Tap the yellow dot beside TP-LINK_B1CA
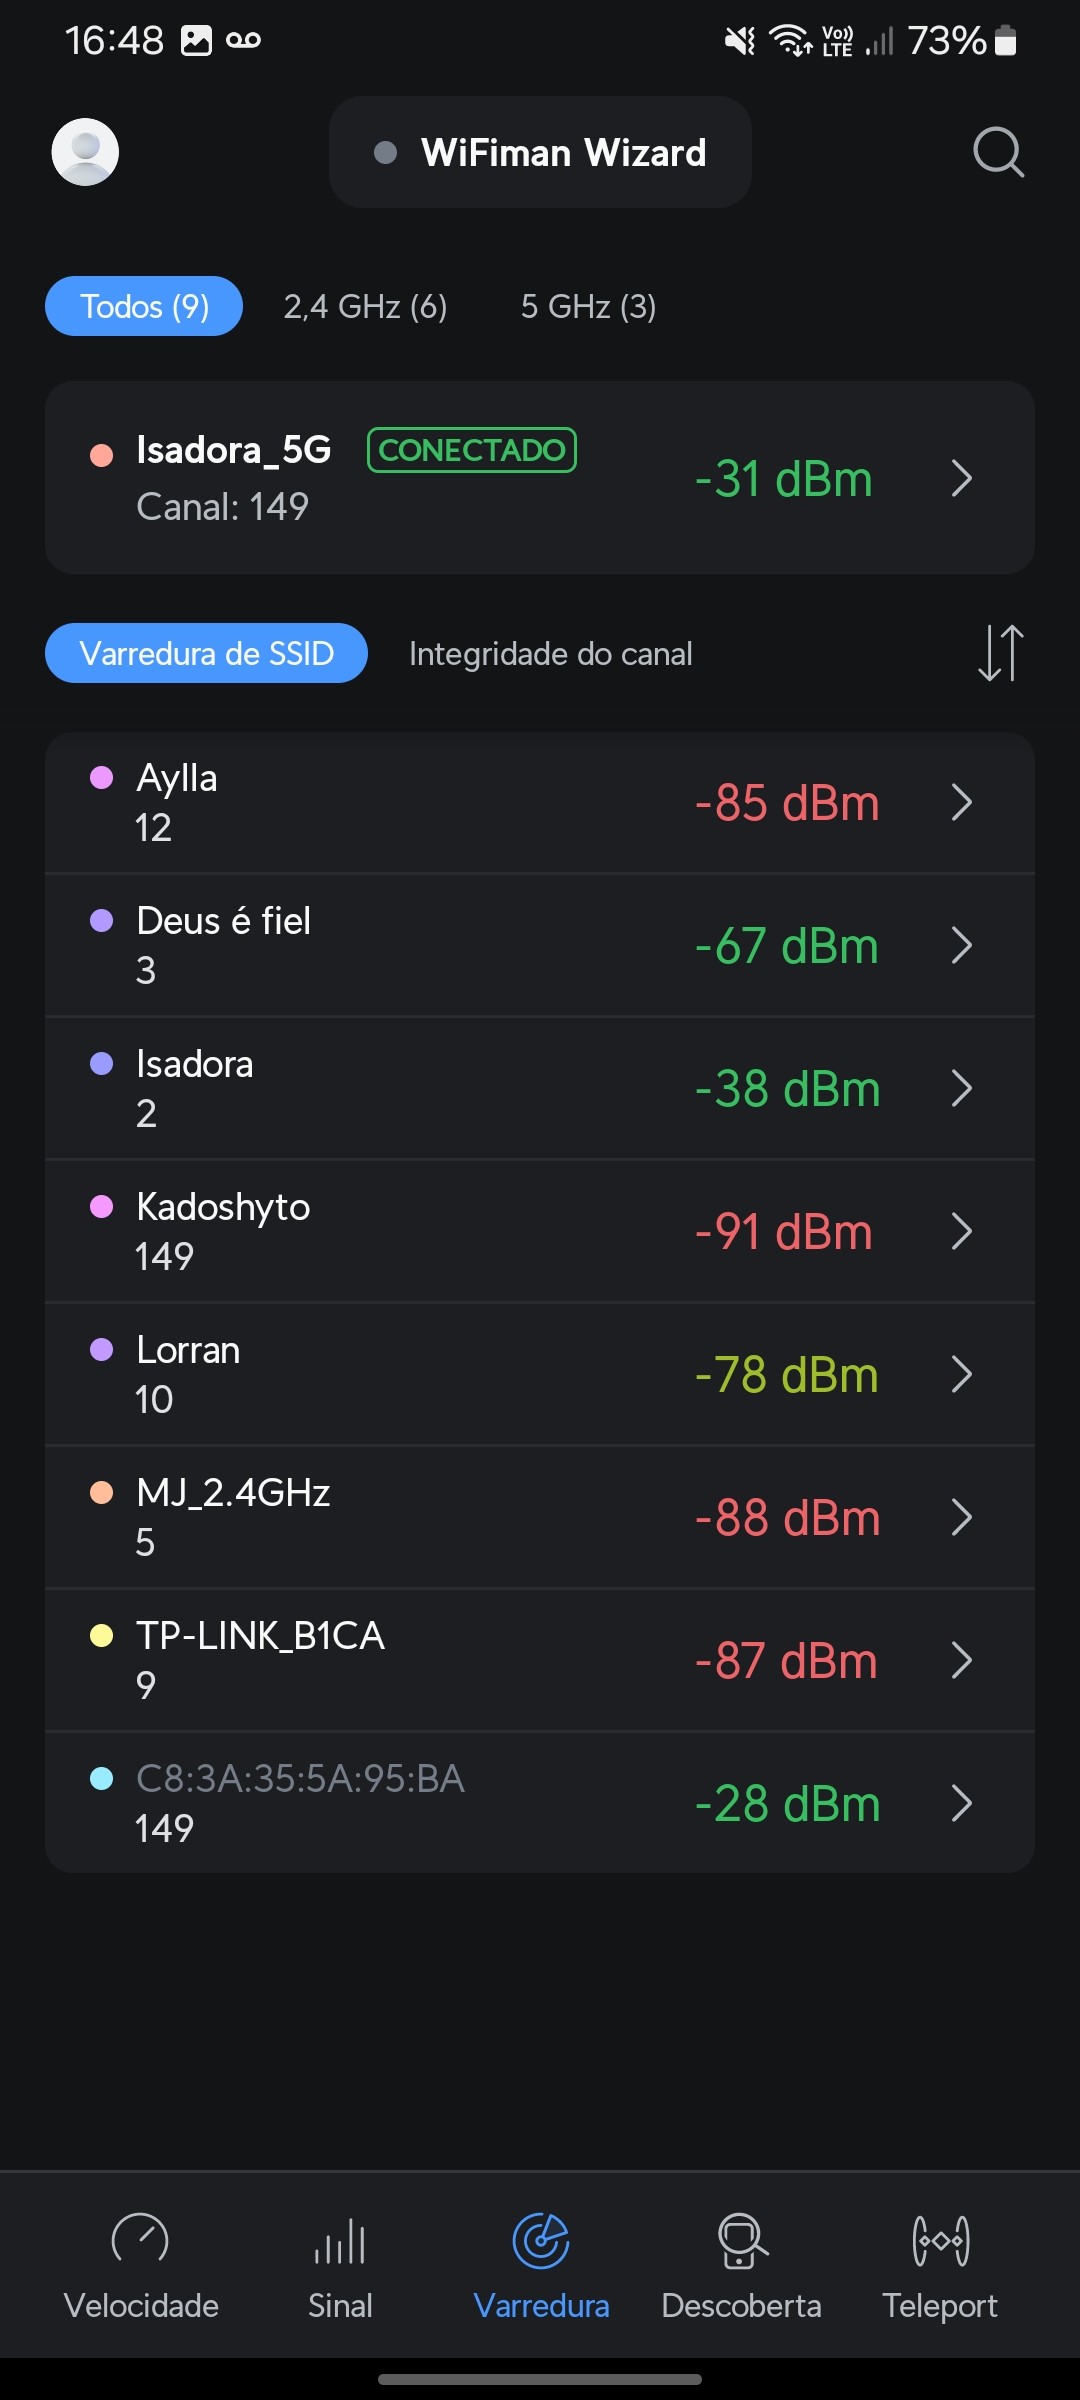 [101, 1636]
